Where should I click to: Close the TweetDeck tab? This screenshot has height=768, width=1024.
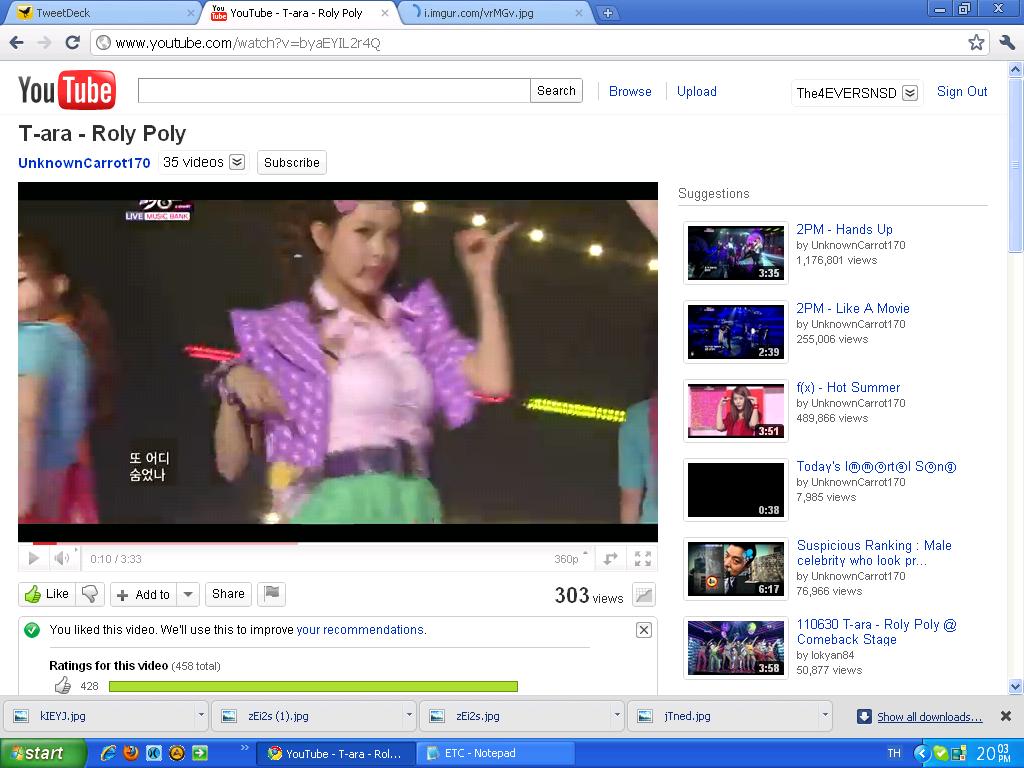pos(190,13)
